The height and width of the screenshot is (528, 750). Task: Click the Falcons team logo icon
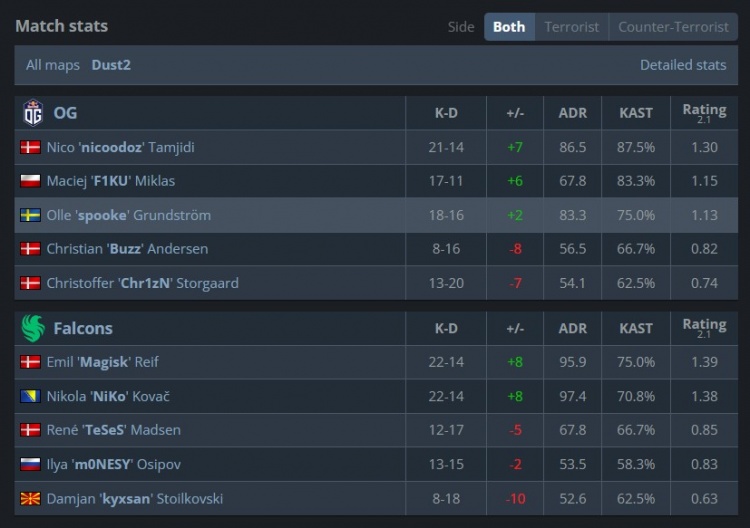tap(33, 328)
